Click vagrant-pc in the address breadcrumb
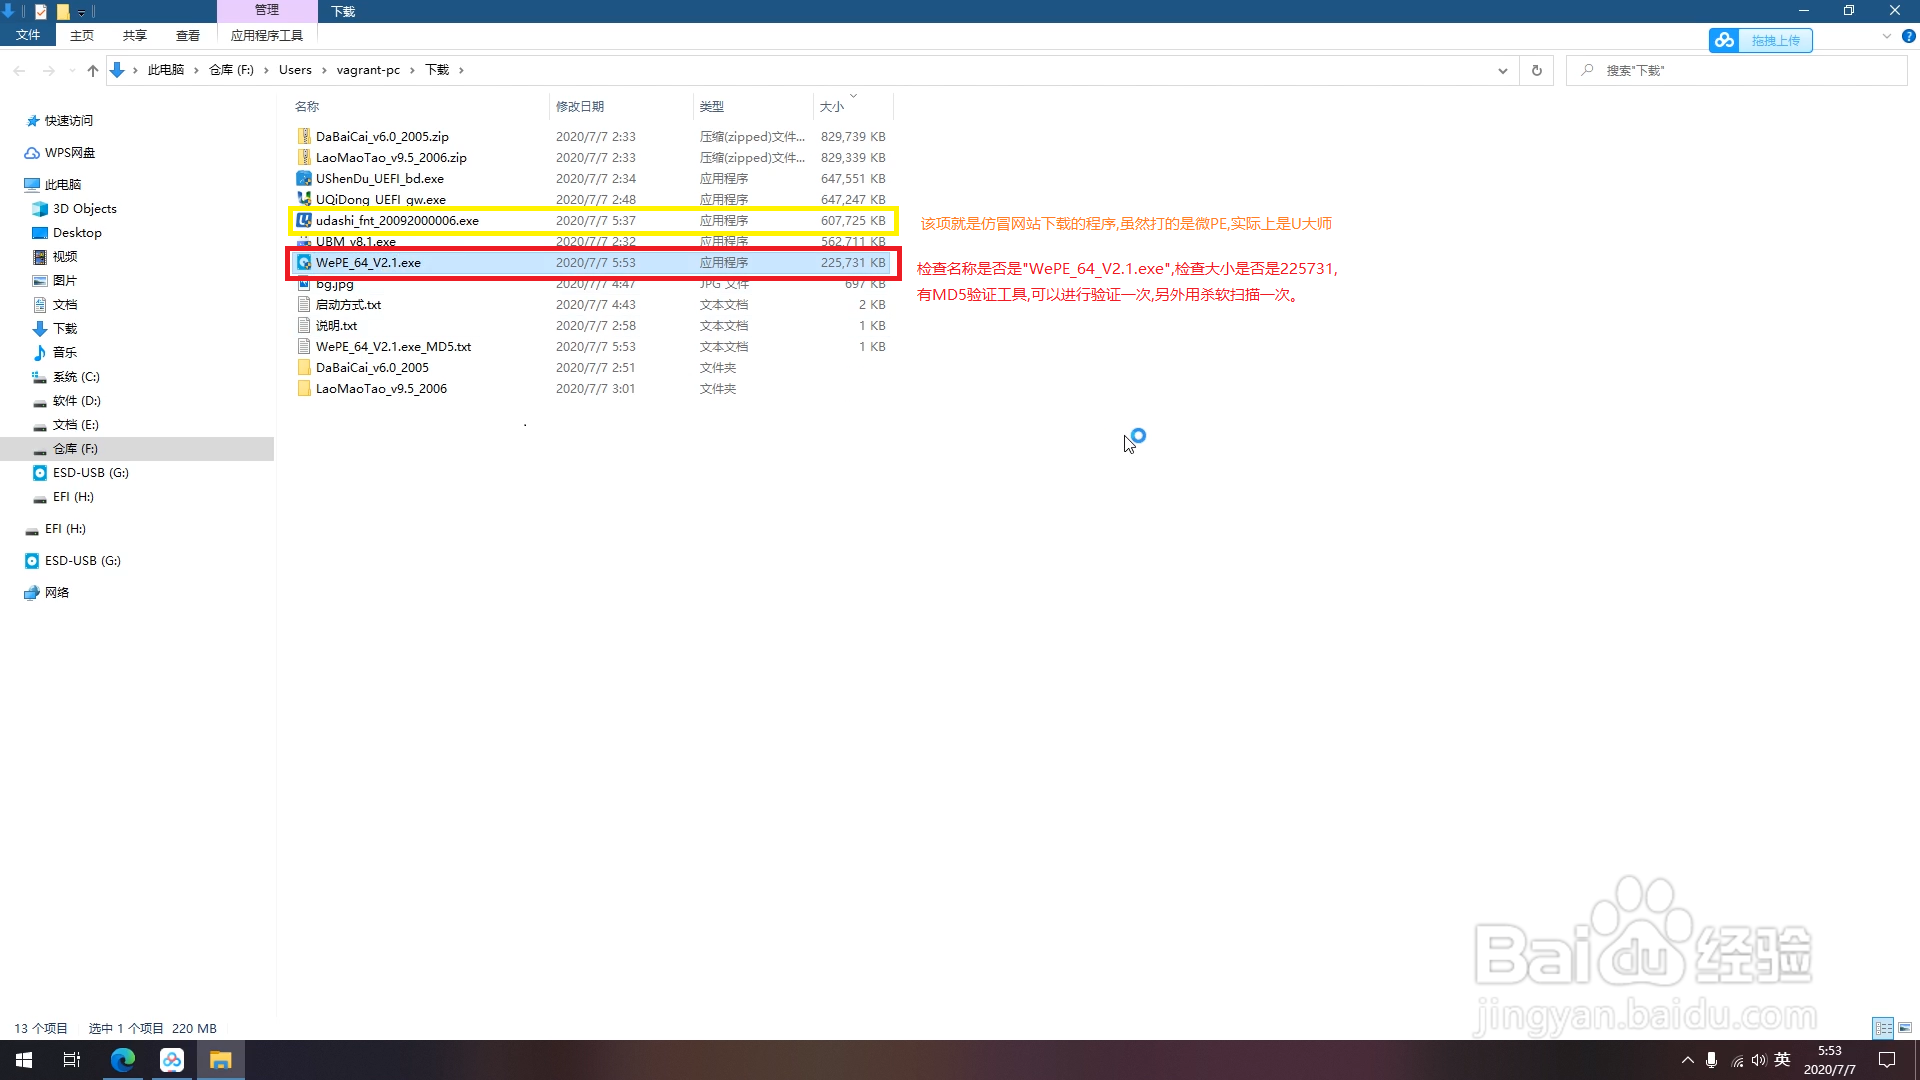 (368, 70)
